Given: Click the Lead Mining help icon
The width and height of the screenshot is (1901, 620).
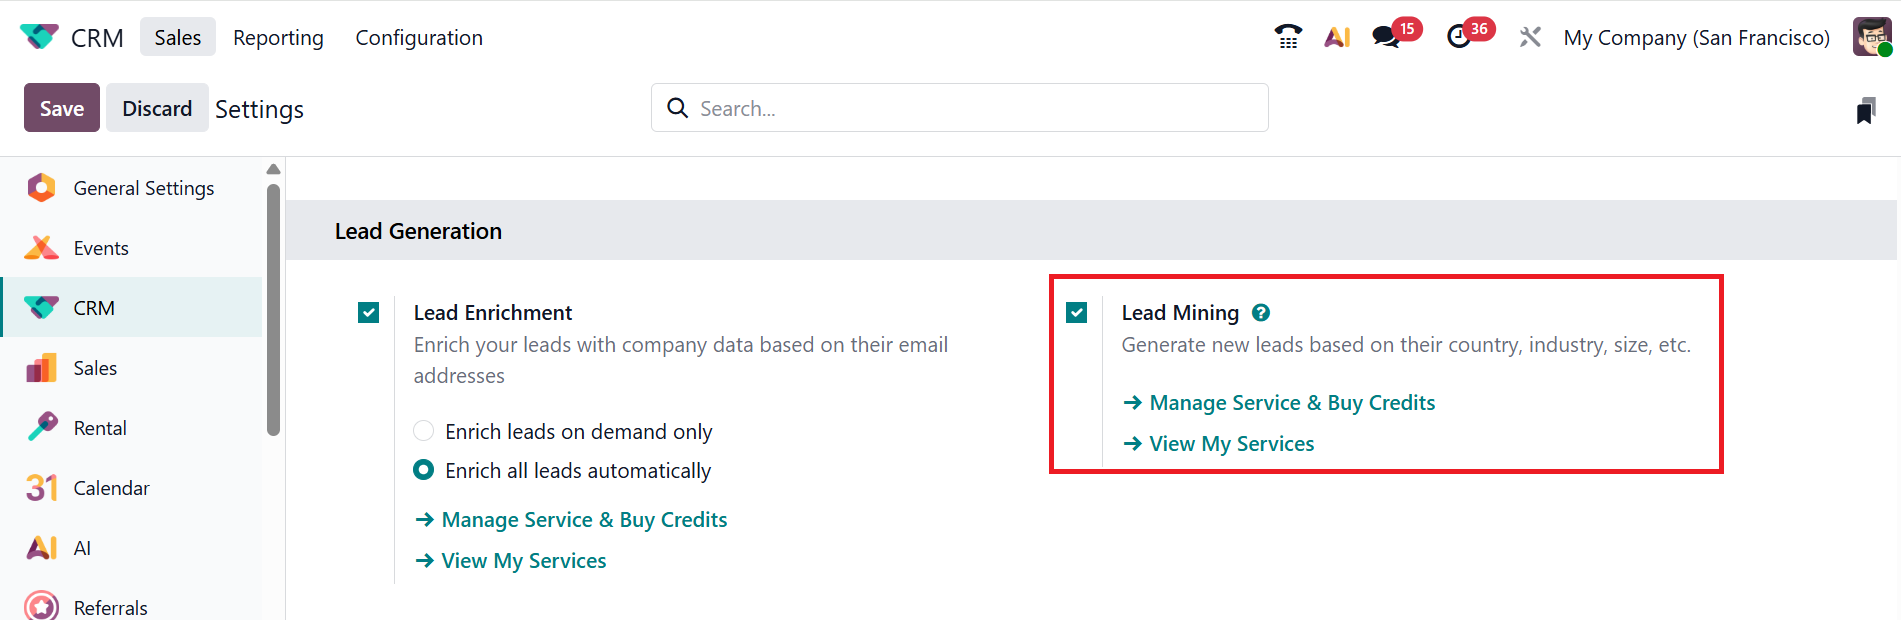Looking at the screenshot, I should tap(1261, 313).
